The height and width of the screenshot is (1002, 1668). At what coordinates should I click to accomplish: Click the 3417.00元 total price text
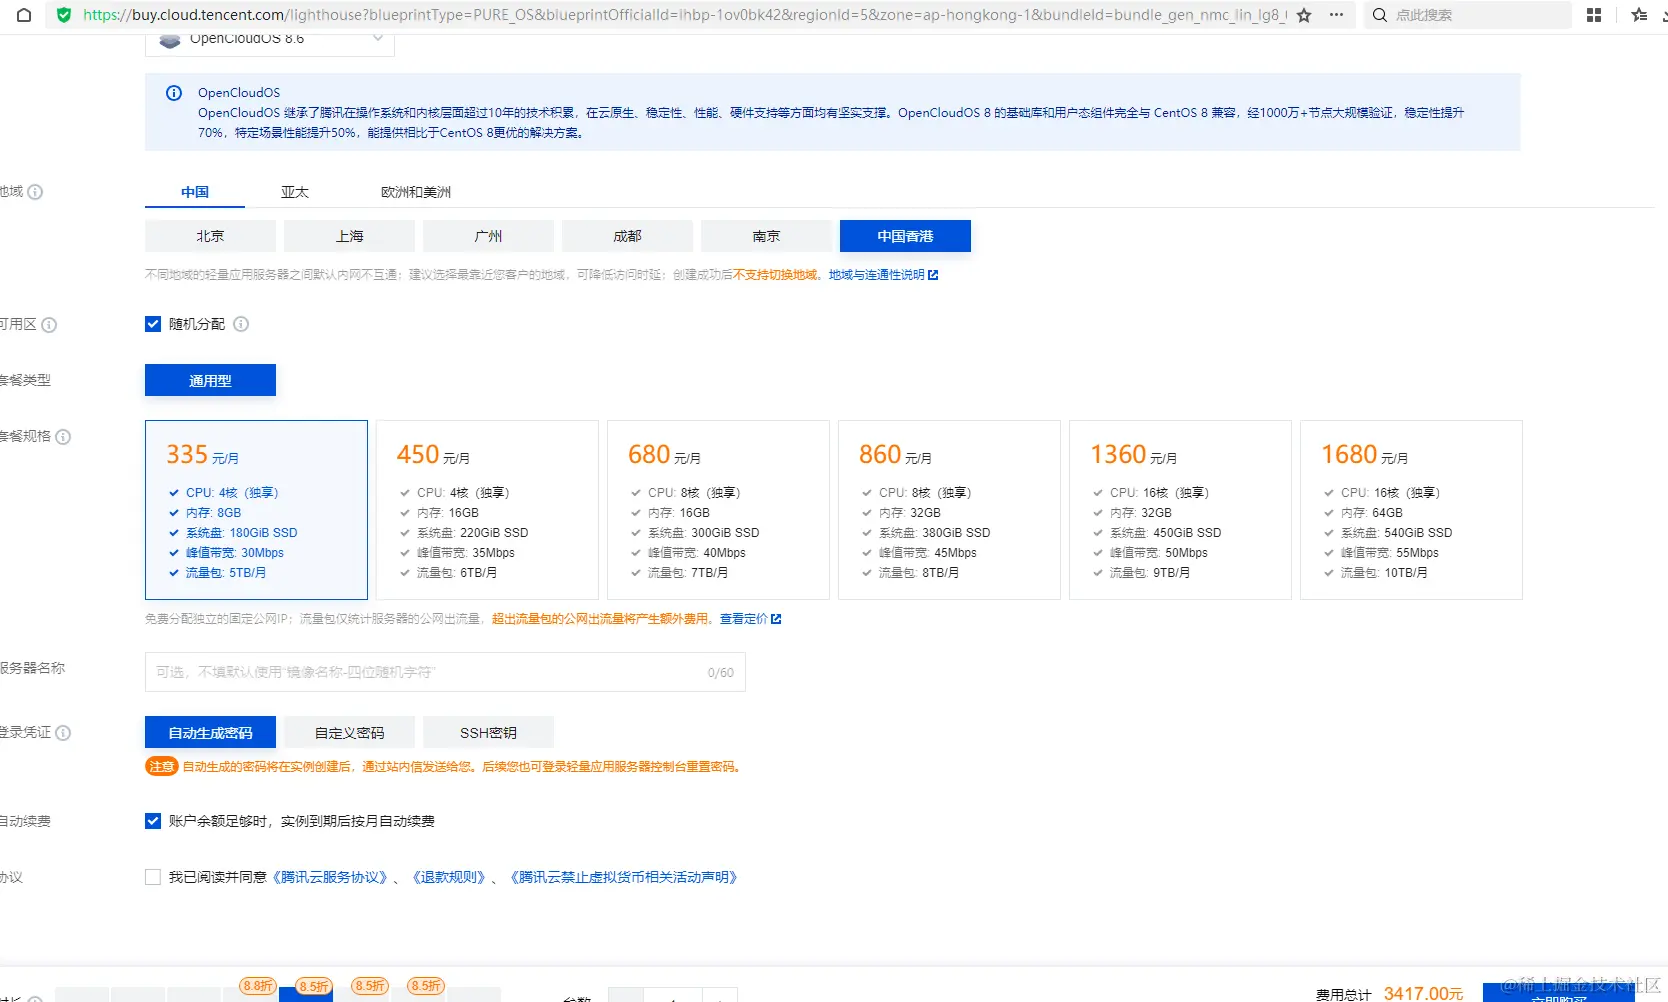[1423, 993]
